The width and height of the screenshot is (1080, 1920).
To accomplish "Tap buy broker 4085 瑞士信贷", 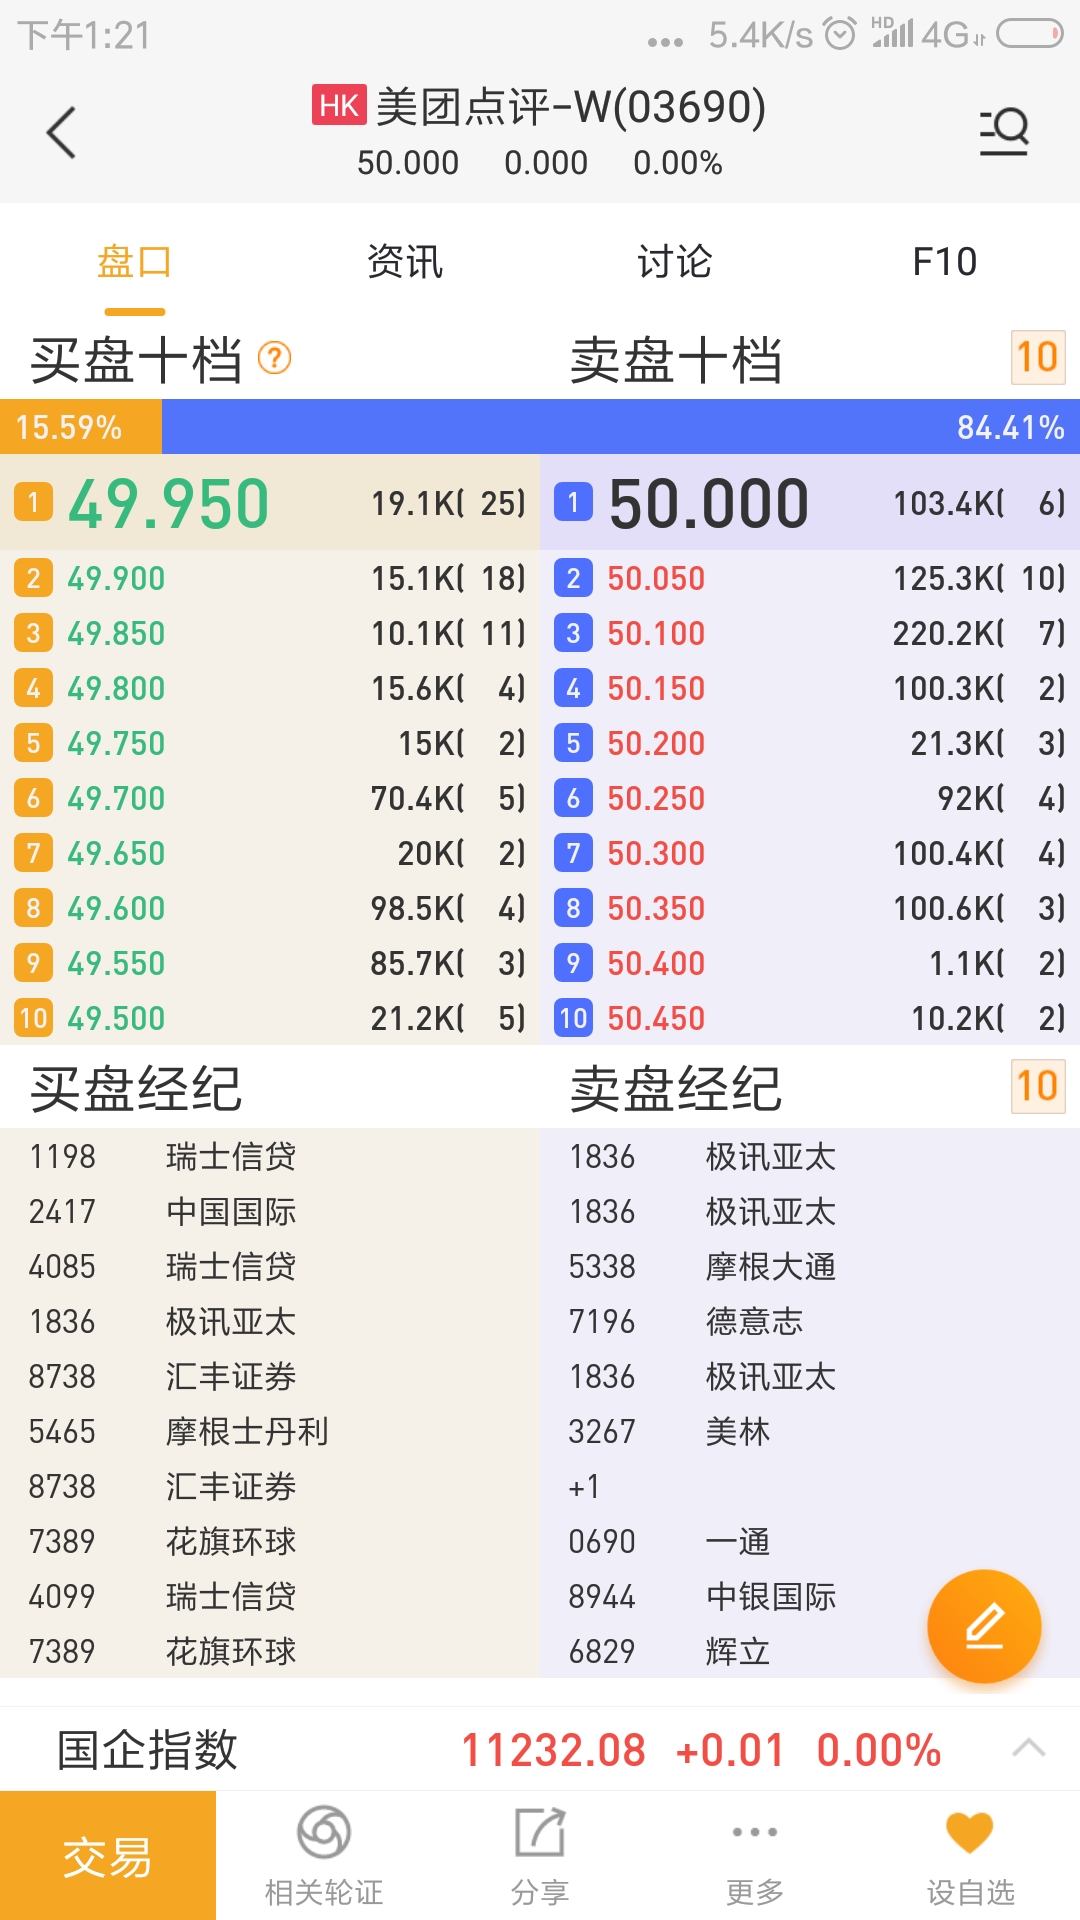I will click(163, 1266).
